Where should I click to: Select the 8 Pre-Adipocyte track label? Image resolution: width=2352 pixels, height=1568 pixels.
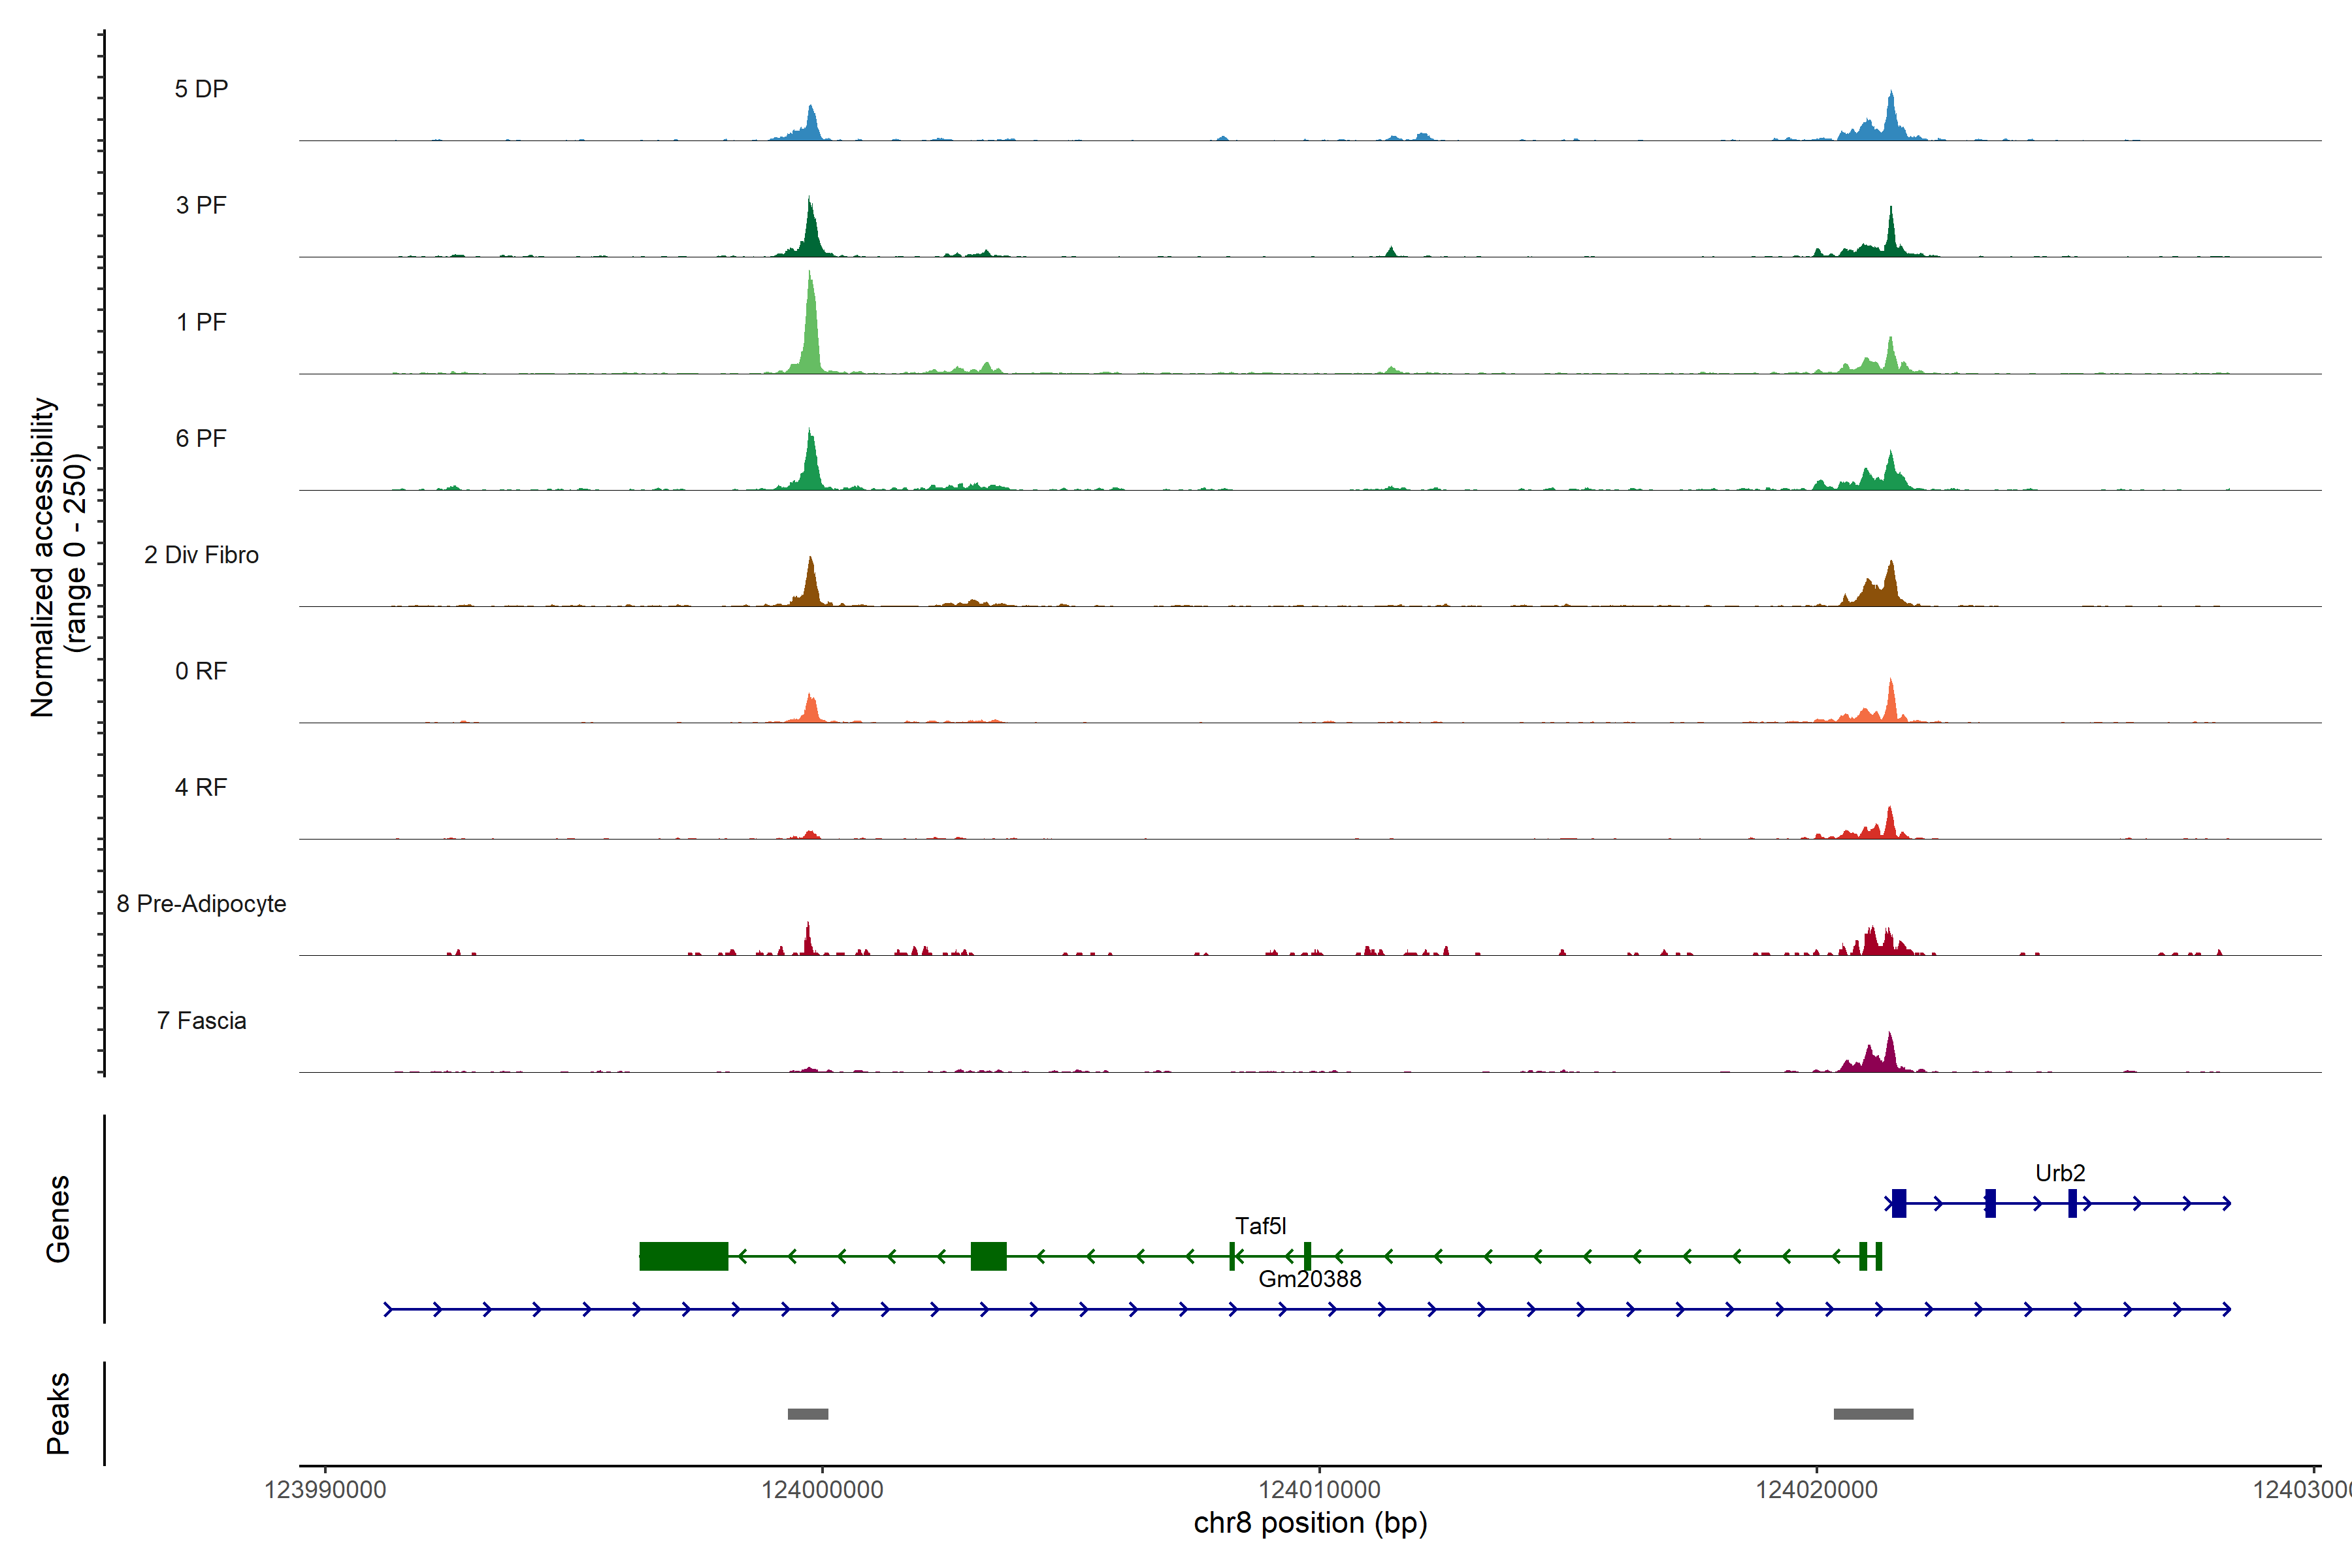201,904
